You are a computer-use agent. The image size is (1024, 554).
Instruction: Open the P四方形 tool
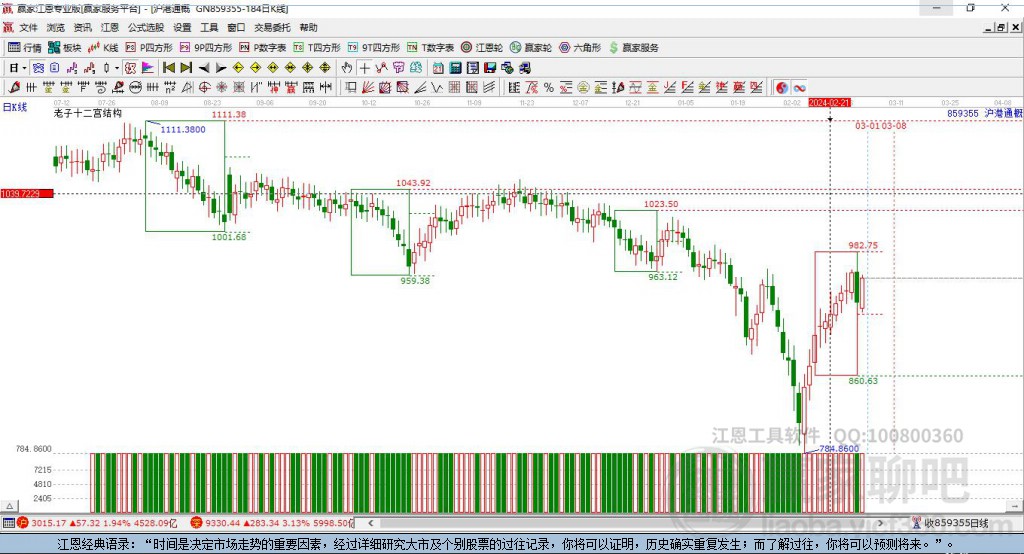(149, 48)
